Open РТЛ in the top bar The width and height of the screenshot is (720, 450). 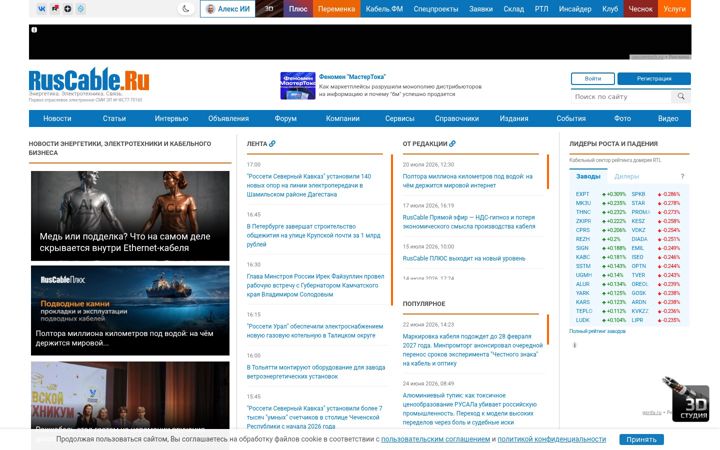[541, 9]
